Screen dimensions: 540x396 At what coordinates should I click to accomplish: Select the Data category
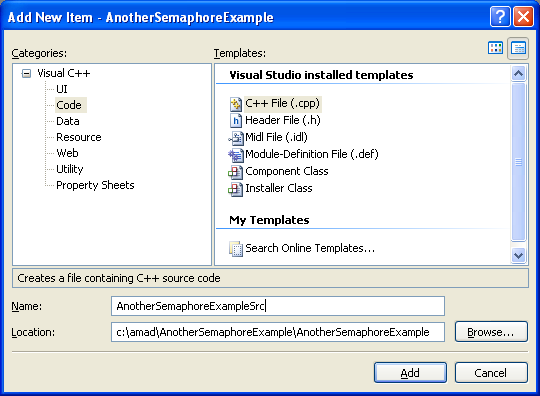(x=68, y=121)
